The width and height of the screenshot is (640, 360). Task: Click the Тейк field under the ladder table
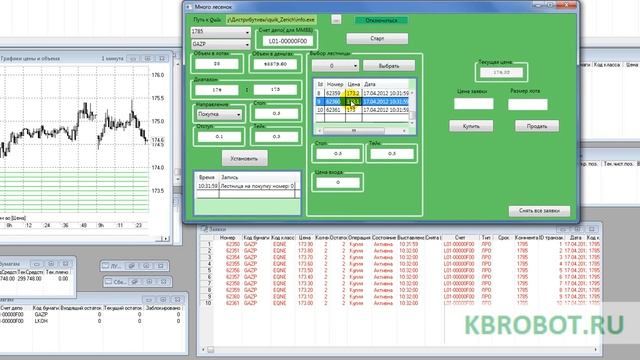[392, 154]
